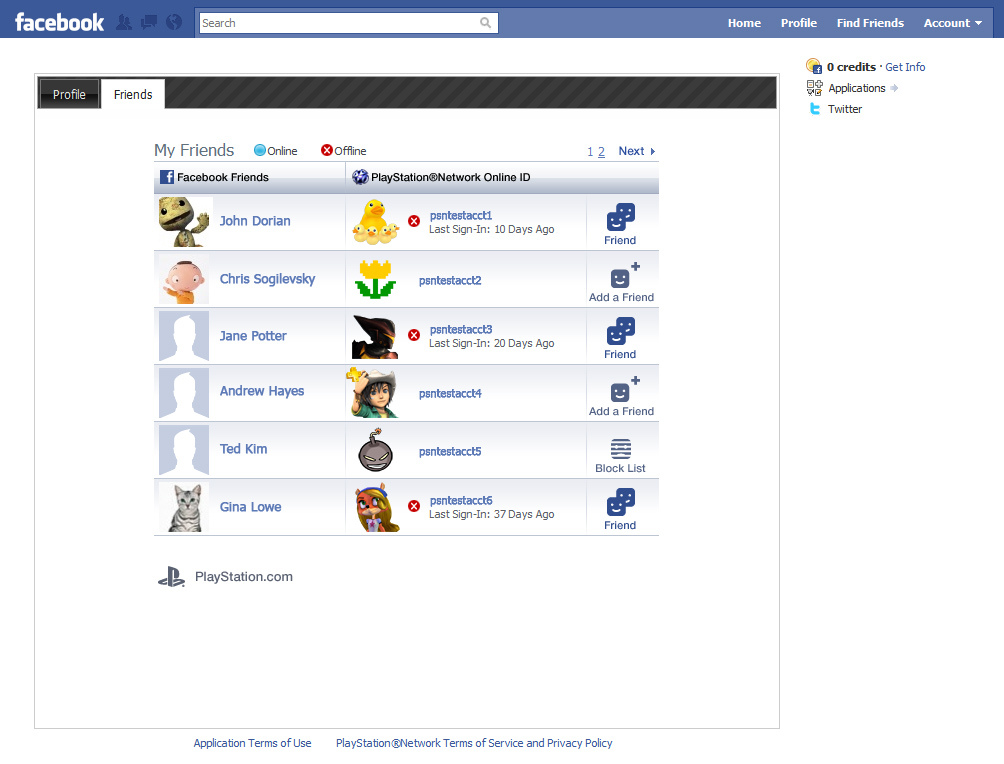
Task: Click Block List icon for Ted Kim
Action: 620,449
